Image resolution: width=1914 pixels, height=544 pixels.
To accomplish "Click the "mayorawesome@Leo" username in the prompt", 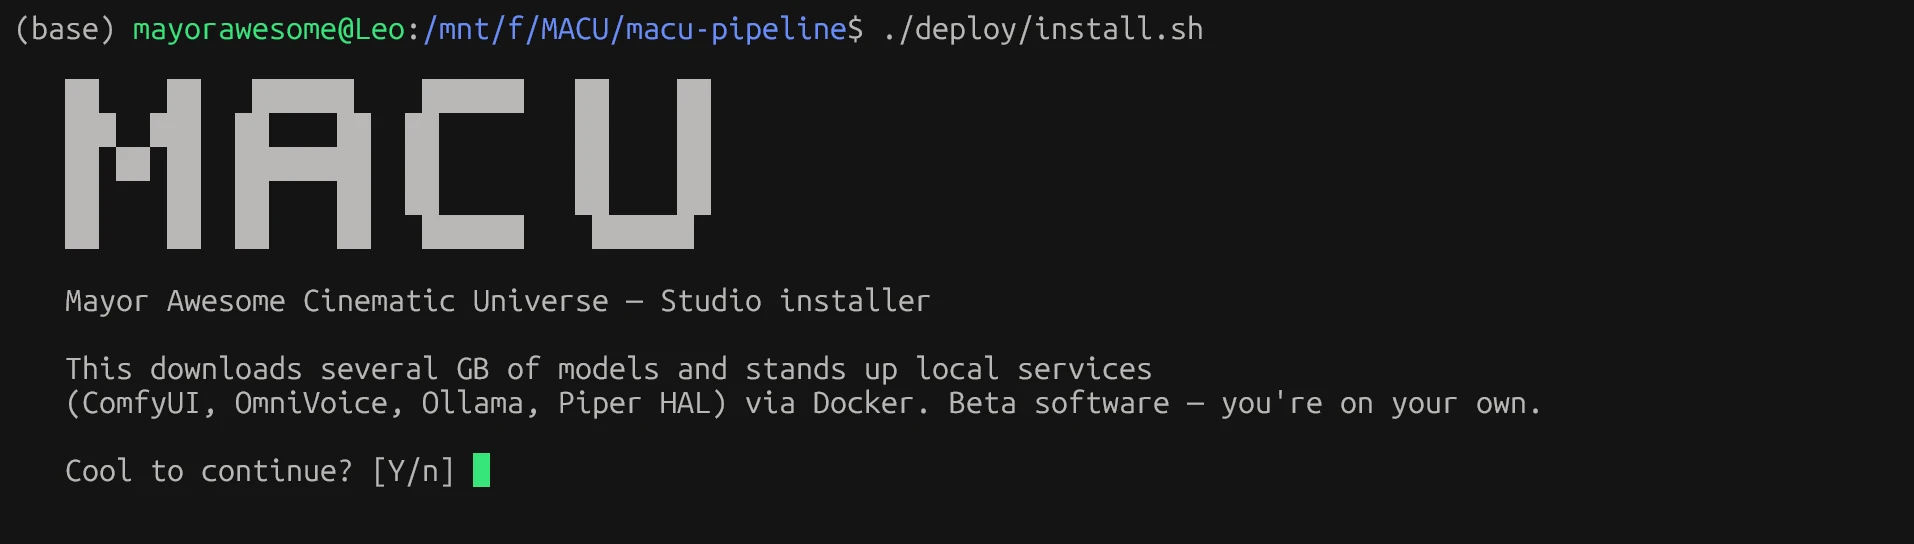I will (x=269, y=29).
